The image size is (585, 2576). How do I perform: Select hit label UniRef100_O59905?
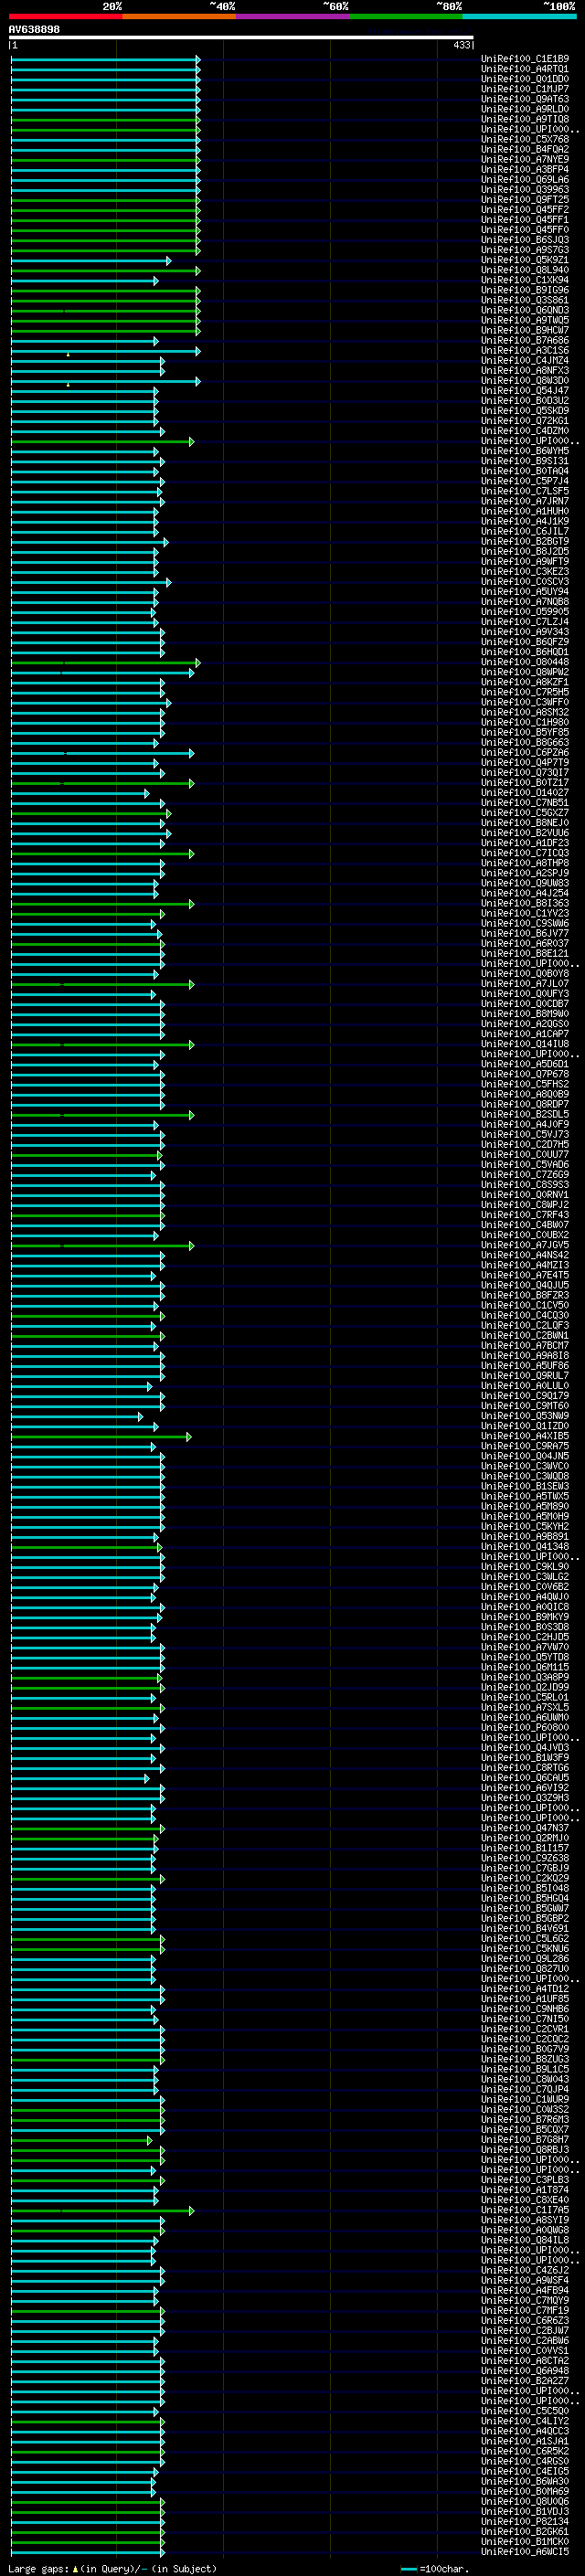pos(525,611)
